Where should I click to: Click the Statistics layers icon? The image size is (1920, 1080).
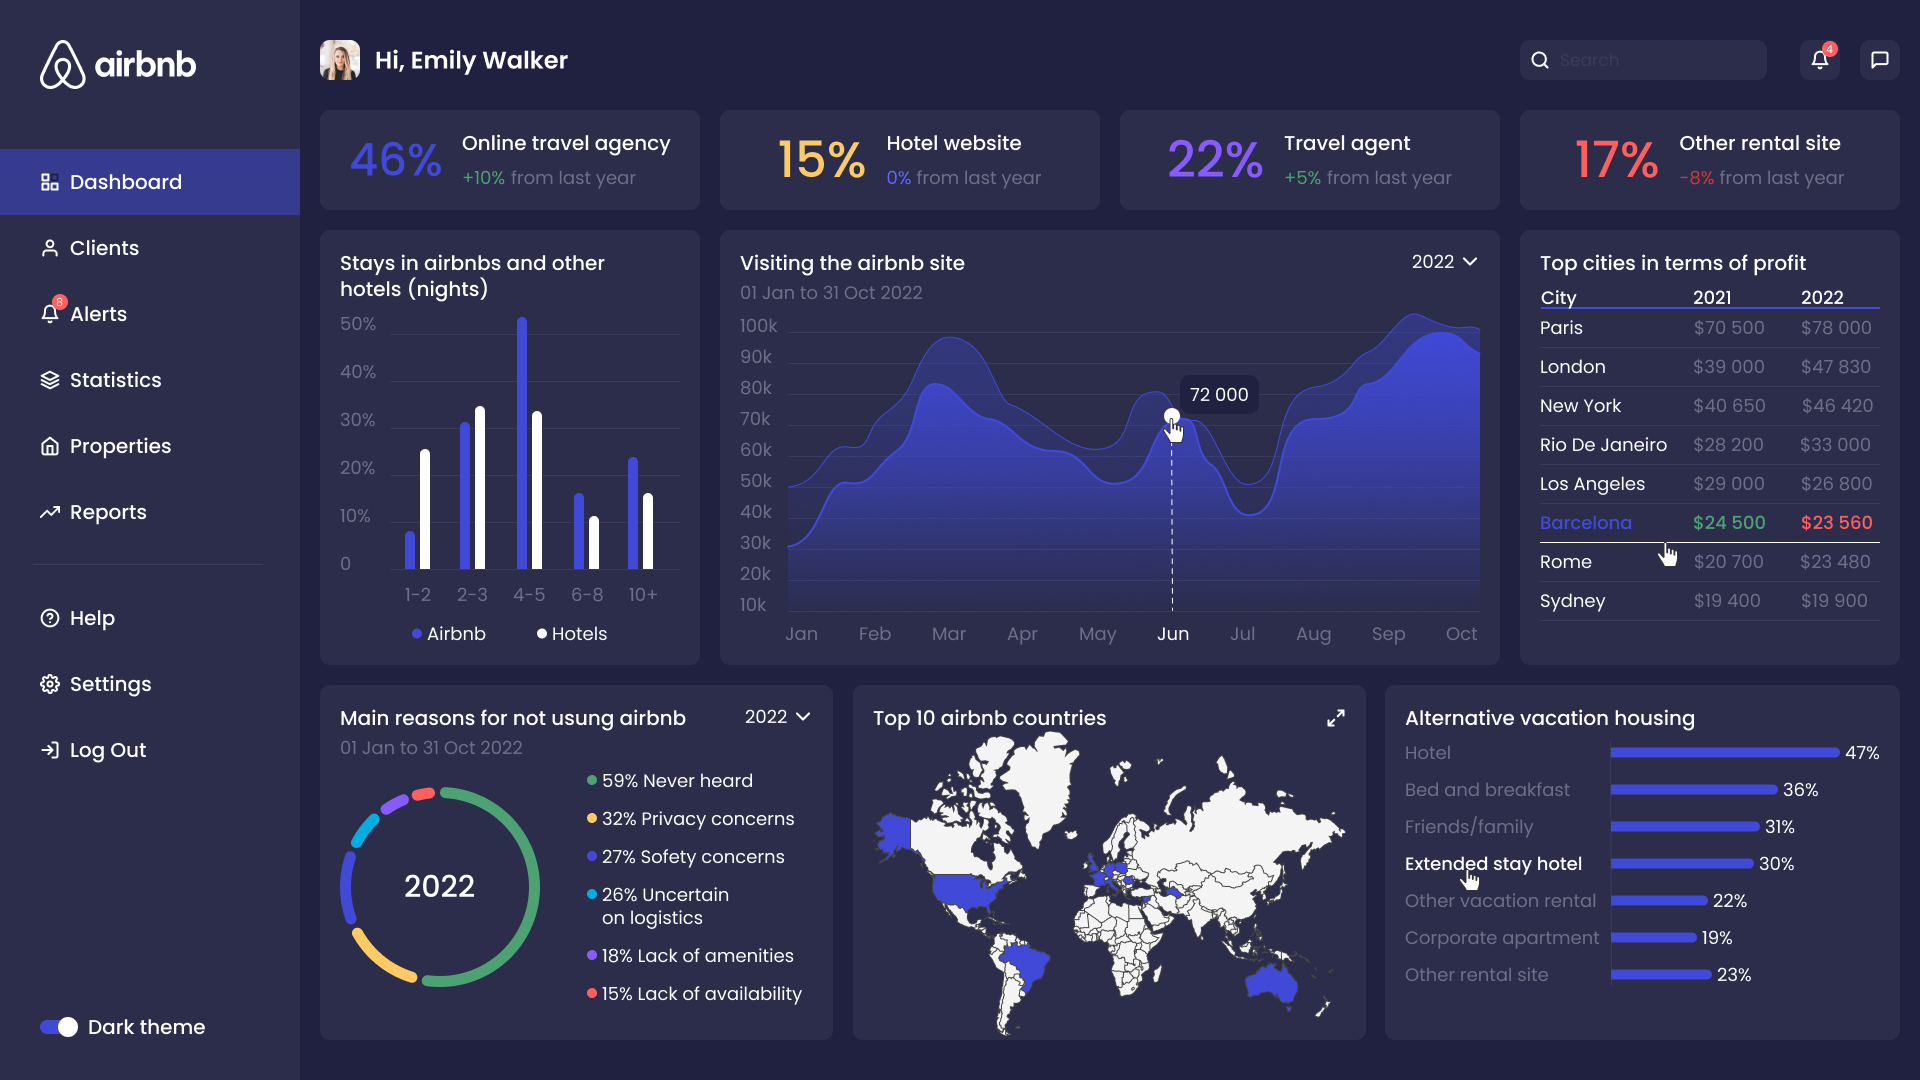[x=49, y=380]
